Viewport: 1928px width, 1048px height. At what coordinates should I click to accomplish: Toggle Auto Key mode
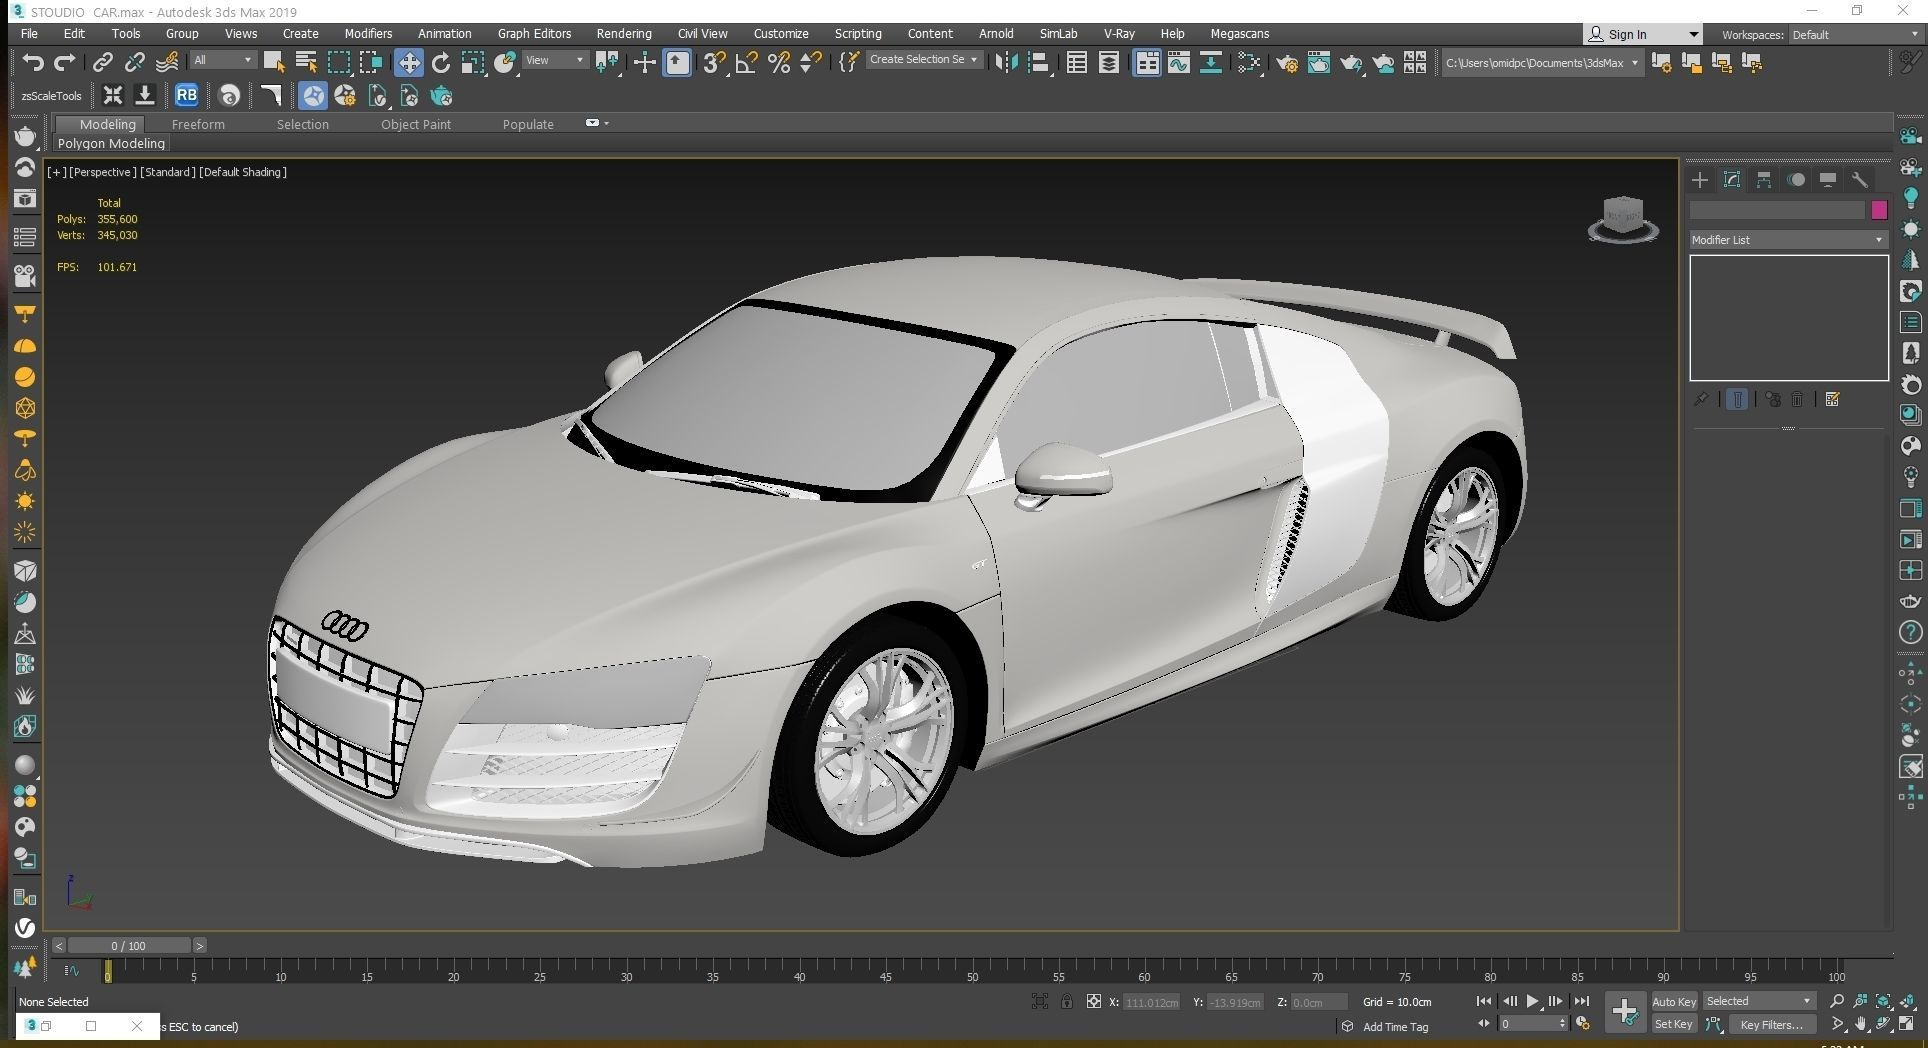coord(1674,1001)
